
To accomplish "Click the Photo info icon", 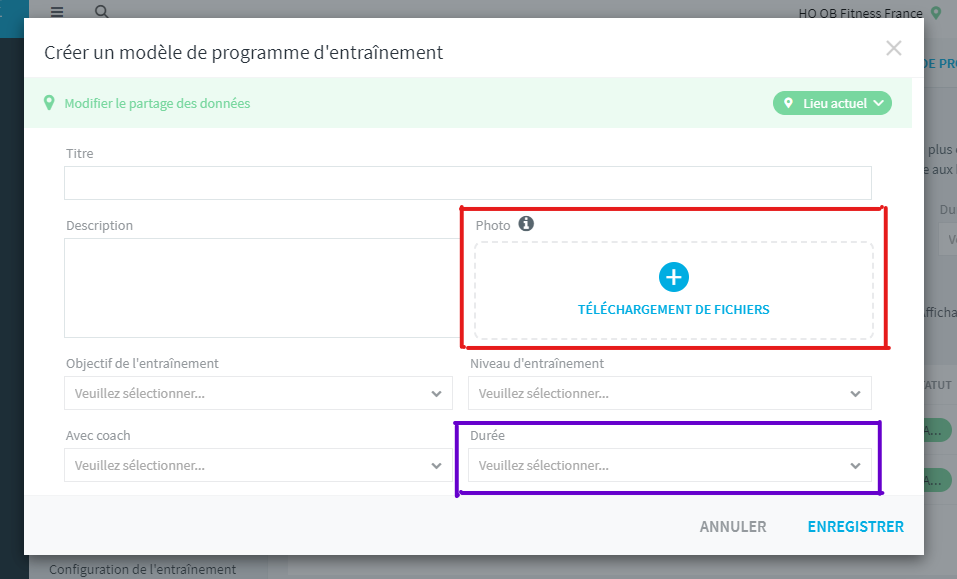I will (x=526, y=224).
